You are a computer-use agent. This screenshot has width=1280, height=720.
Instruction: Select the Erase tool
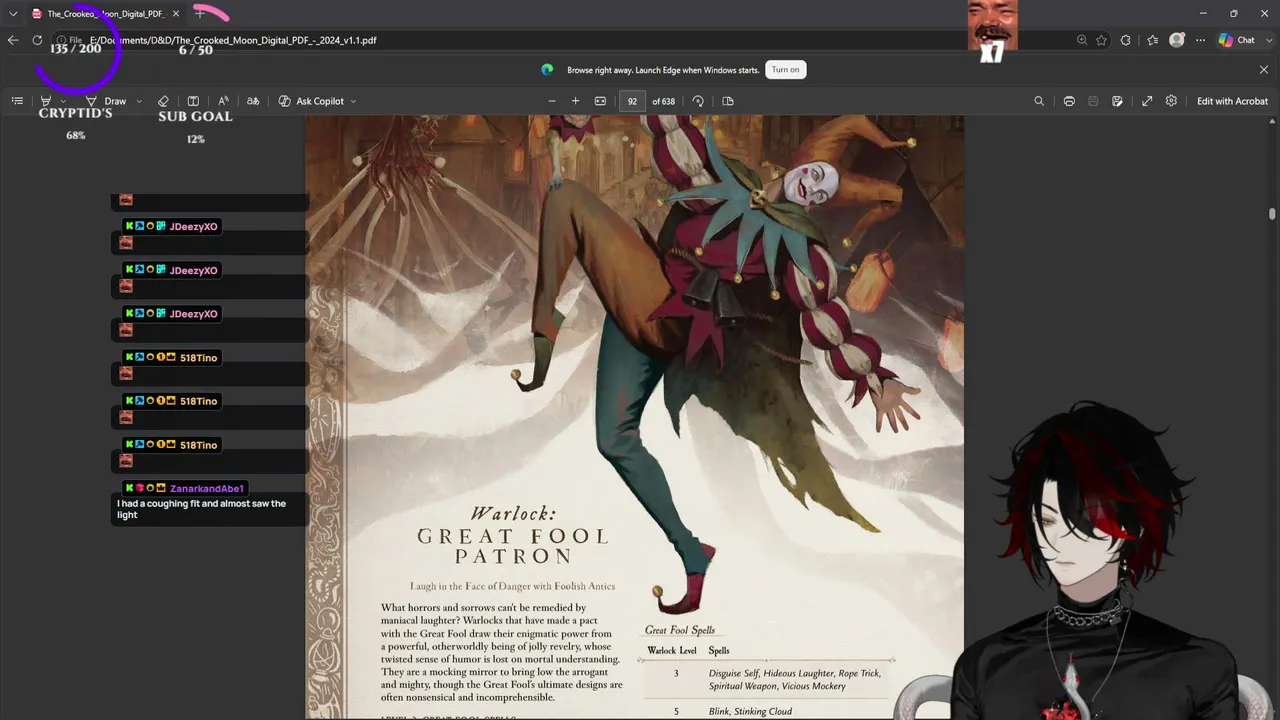[164, 101]
